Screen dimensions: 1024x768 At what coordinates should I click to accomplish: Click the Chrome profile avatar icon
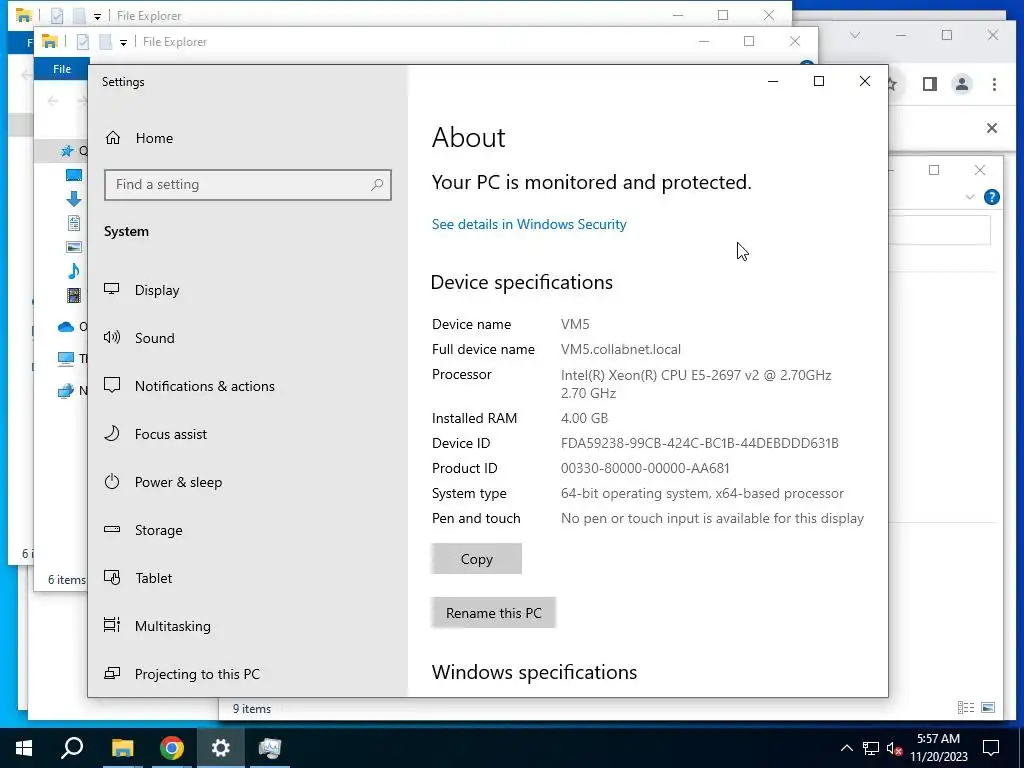pyautogui.click(x=961, y=84)
